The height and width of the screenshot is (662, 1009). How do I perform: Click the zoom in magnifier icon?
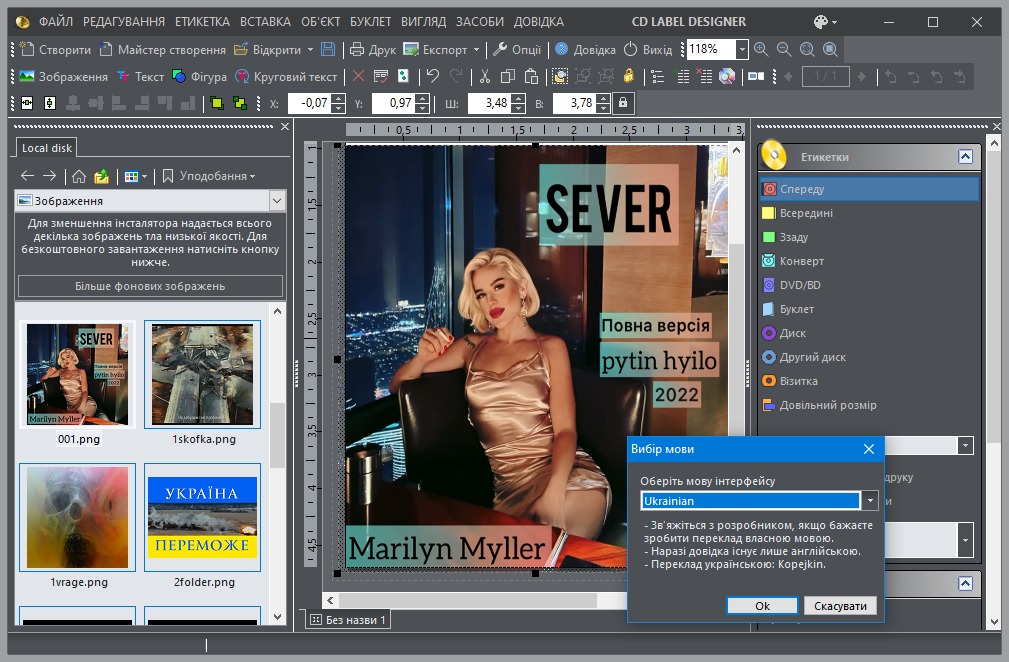pos(761,50)
